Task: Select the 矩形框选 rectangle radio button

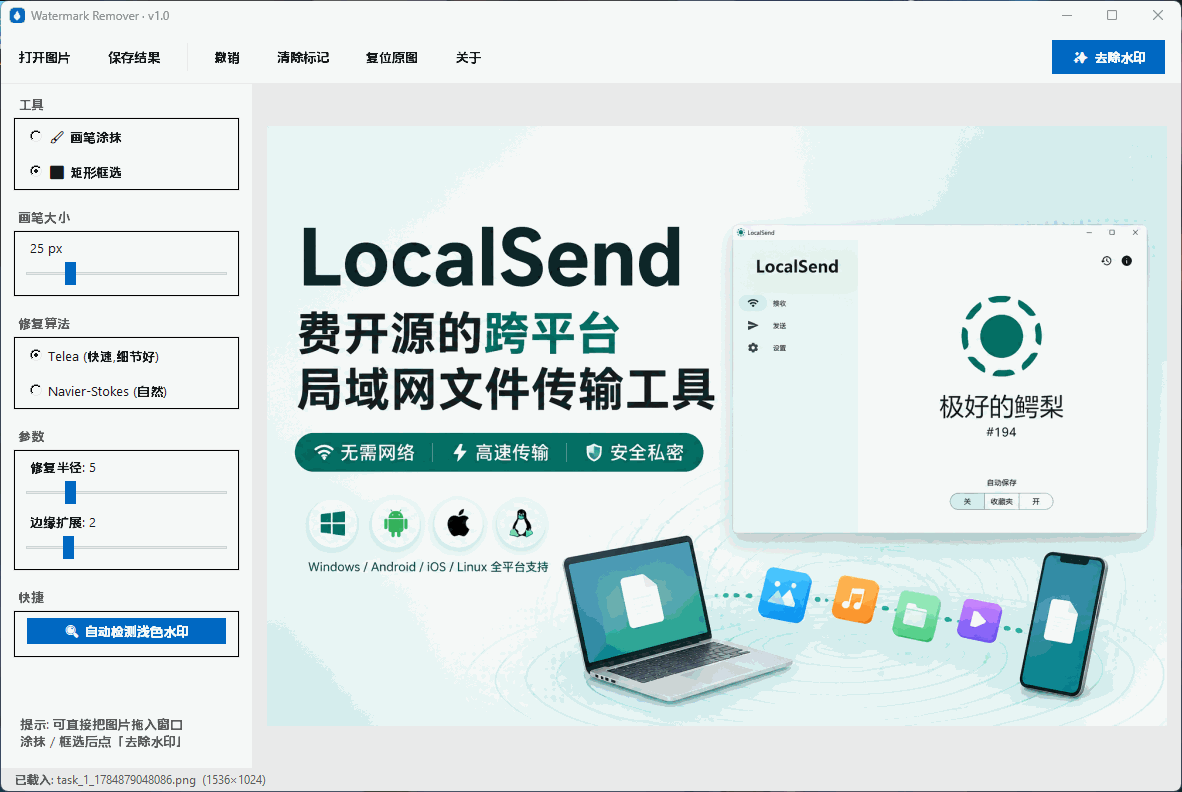Action: pos(35,171)
